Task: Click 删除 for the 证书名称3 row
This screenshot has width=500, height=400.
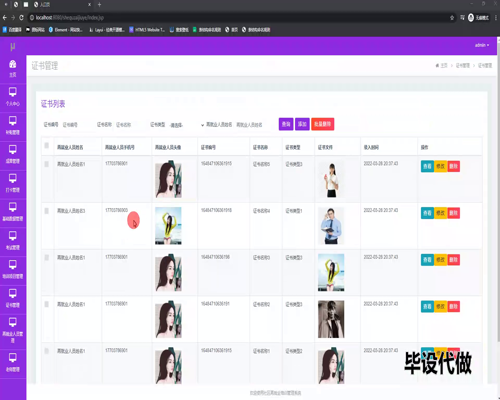Action: 453,259
